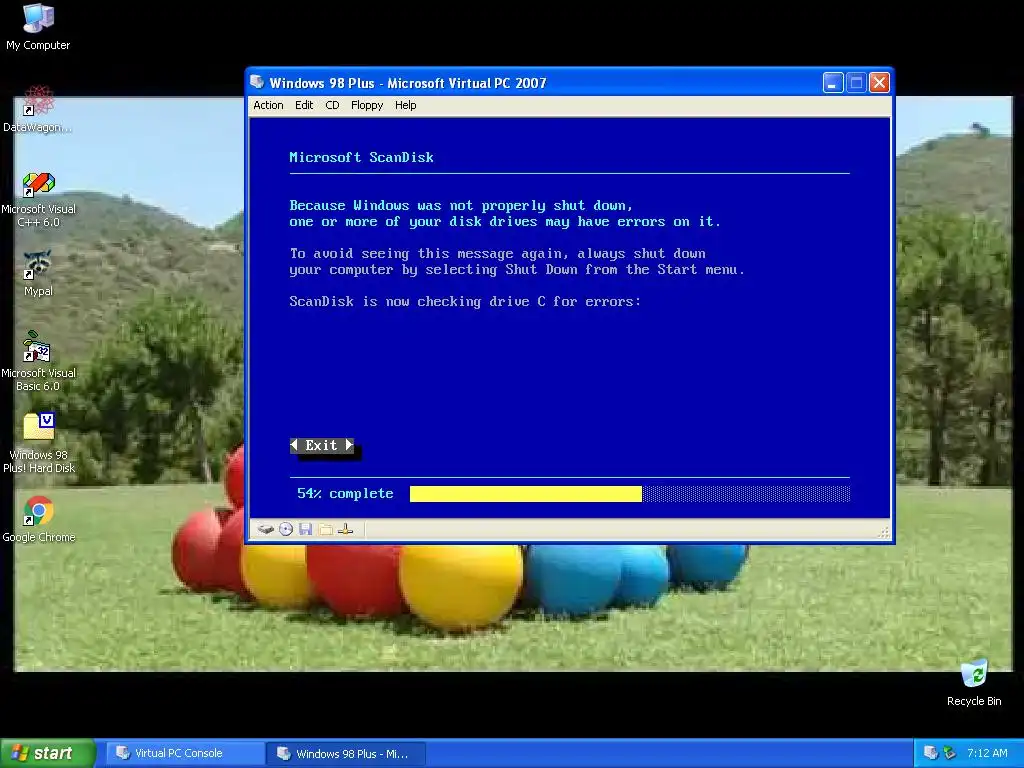
Task: Click the 54% complete text
Action: [x=345, y=494]
